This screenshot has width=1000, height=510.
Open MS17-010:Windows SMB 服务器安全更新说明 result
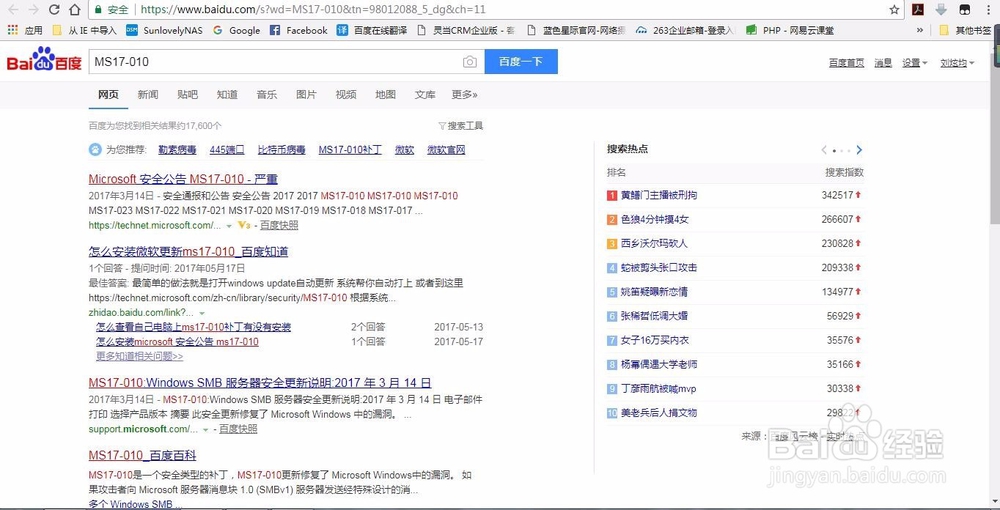tap(260, 383)
